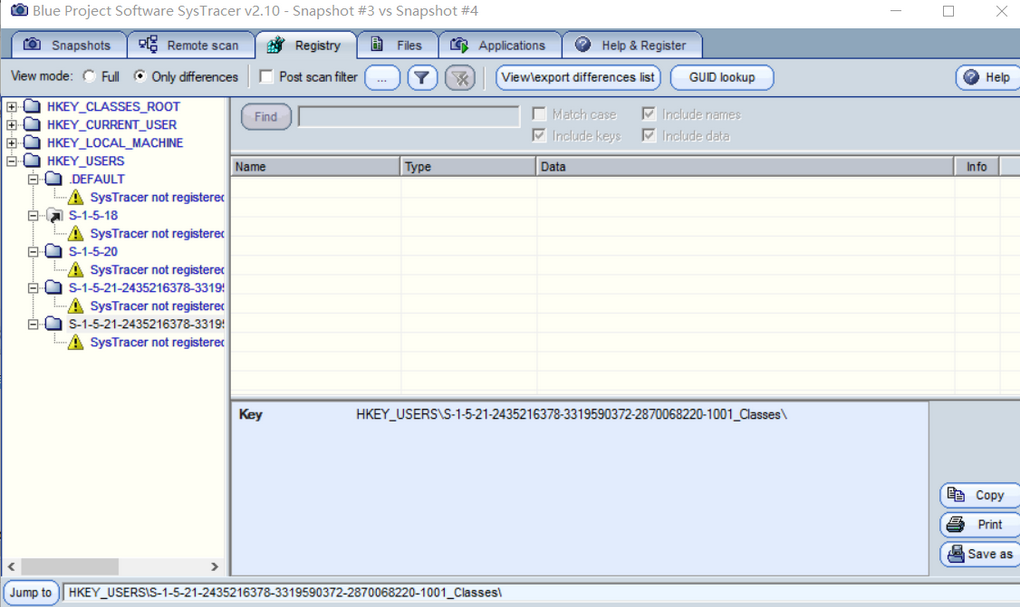
Task: Click the tree horizontal scrollbar thumb
Action: coord(70,567)
